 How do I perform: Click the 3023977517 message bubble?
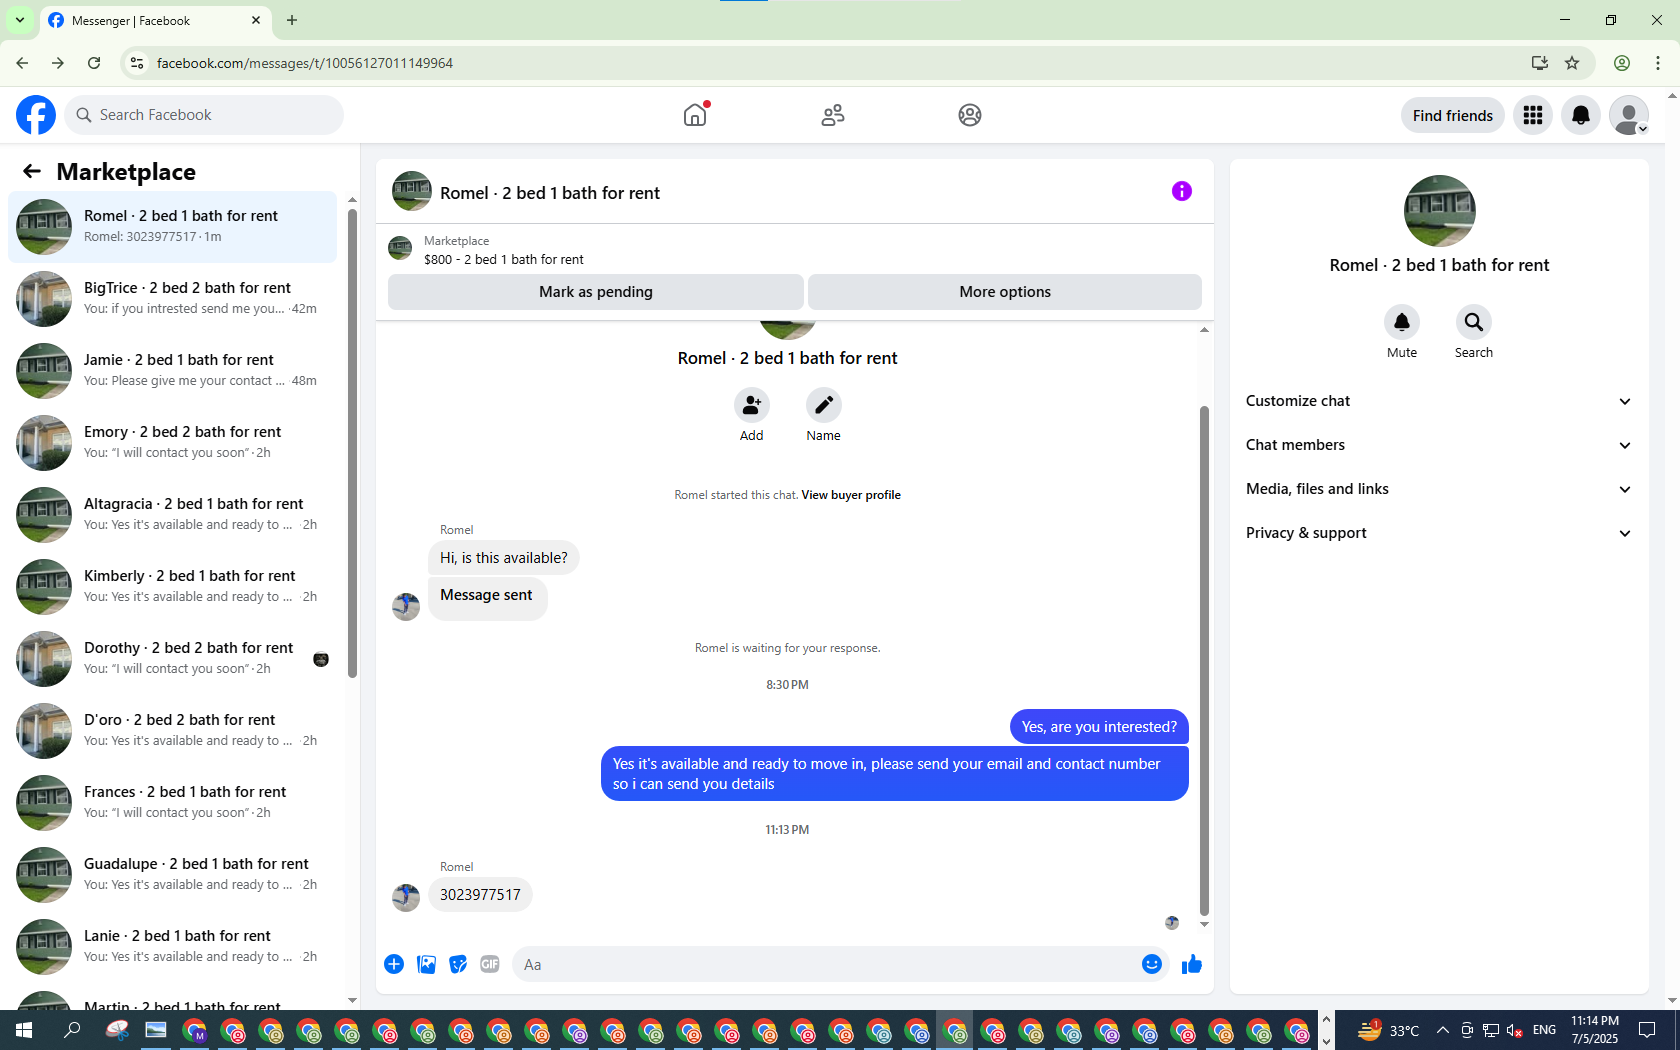pyautogui.click(x=480, y=895)
